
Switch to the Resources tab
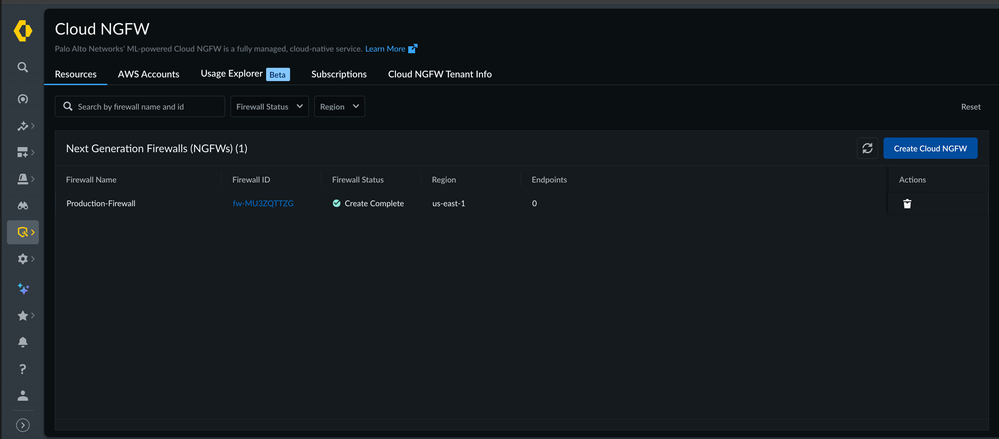(x=76, y=74)
